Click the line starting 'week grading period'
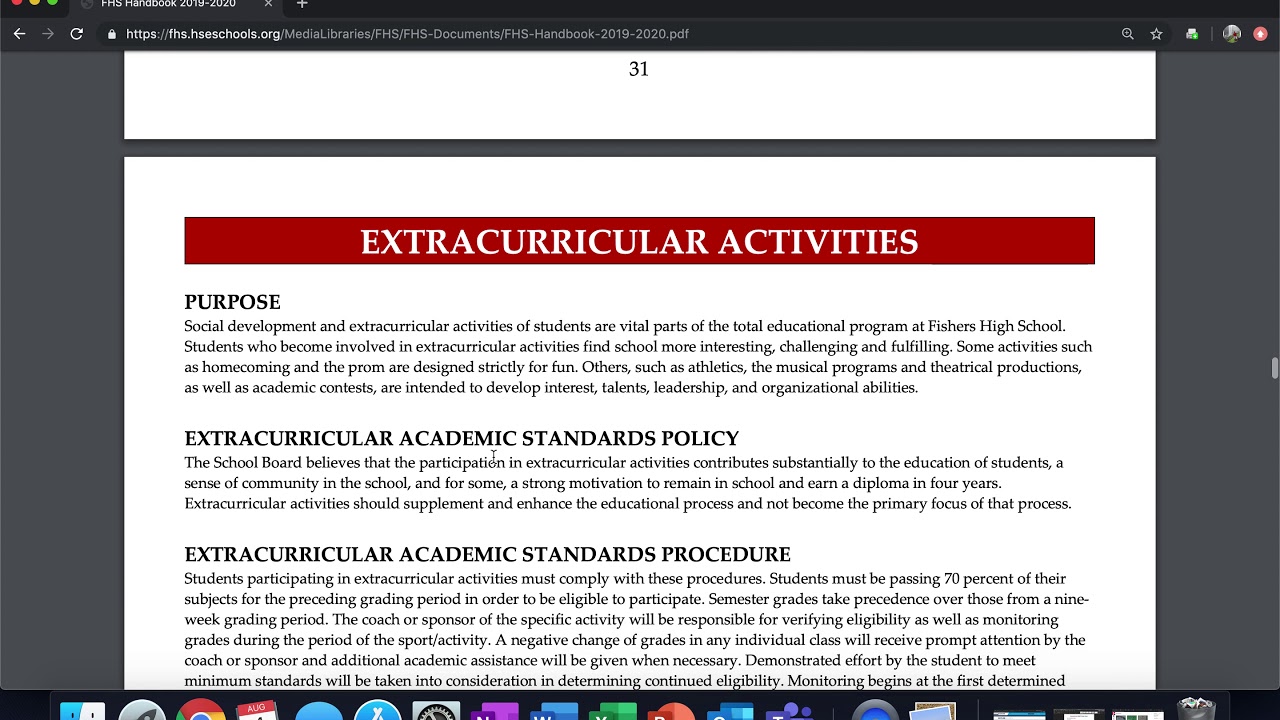 click(x=621, y=620)
